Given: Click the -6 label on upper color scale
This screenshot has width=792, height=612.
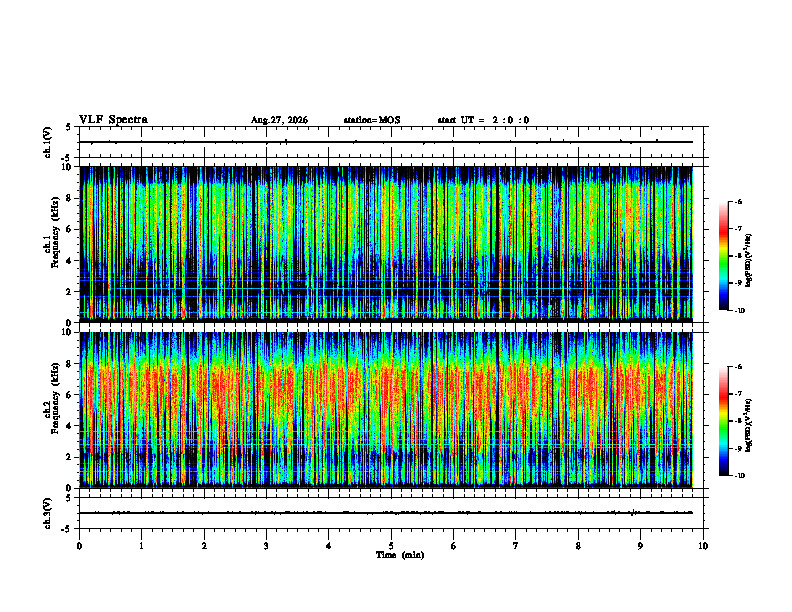Looking at the screenshot, I should (x=737, y=201).
